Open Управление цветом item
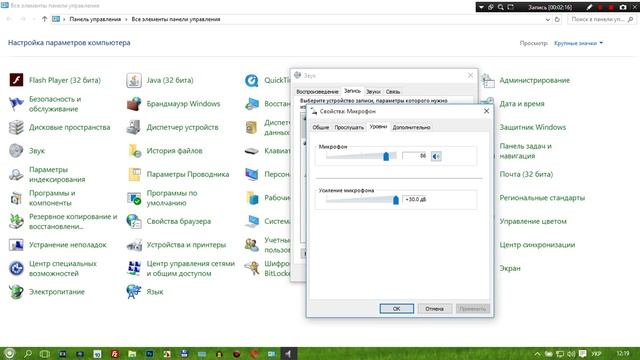 tap(533, 221)
